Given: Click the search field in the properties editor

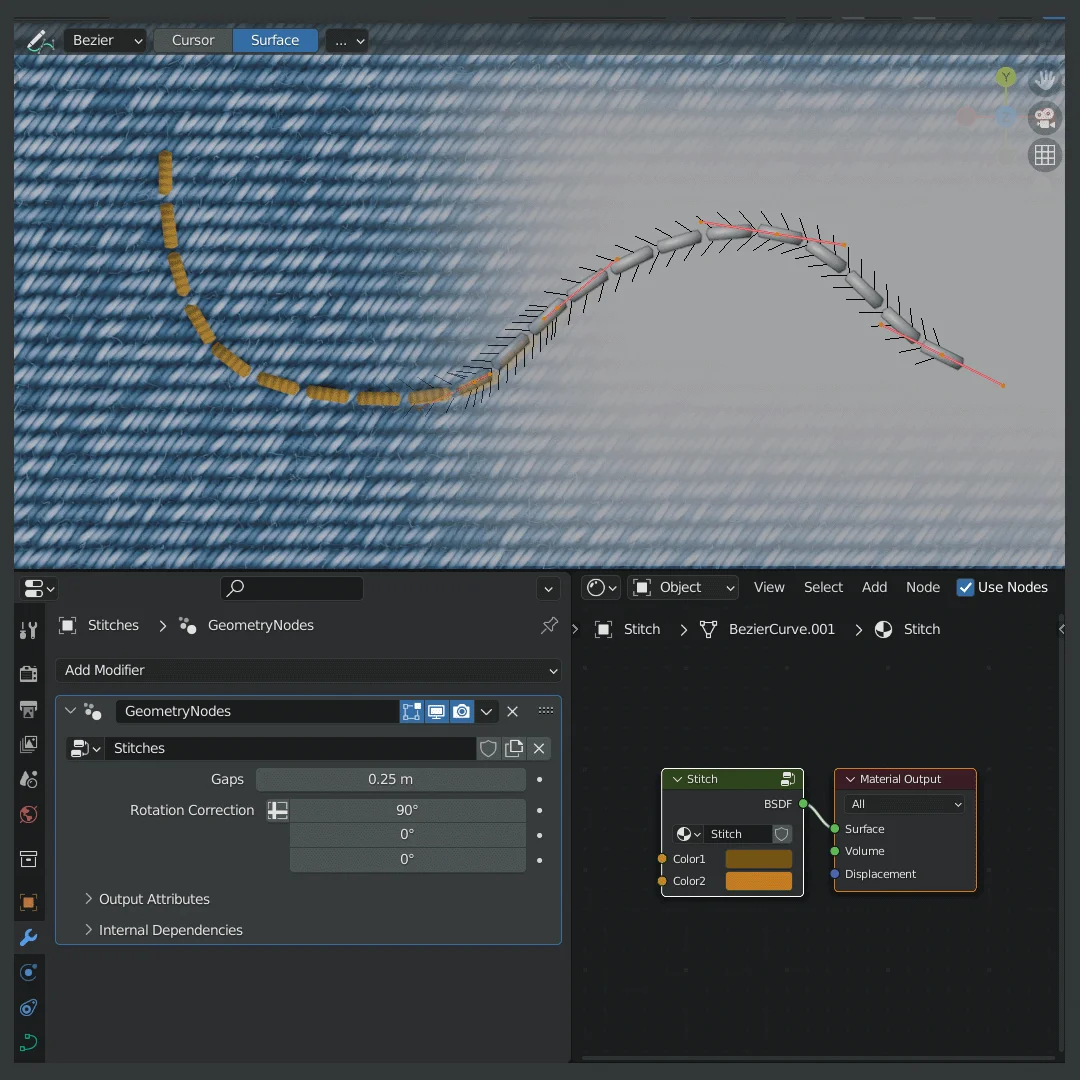Looking at the screenshot, I should (x=292, y=587).
